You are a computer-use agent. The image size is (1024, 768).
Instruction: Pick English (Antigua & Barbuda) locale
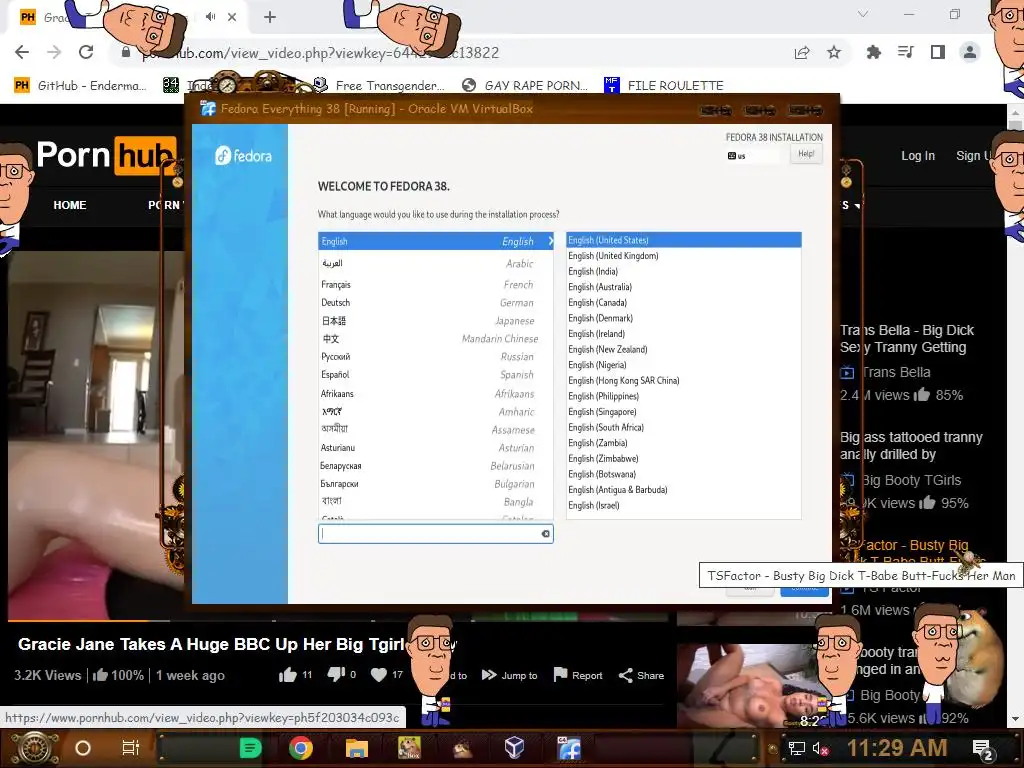click(684, 490)
